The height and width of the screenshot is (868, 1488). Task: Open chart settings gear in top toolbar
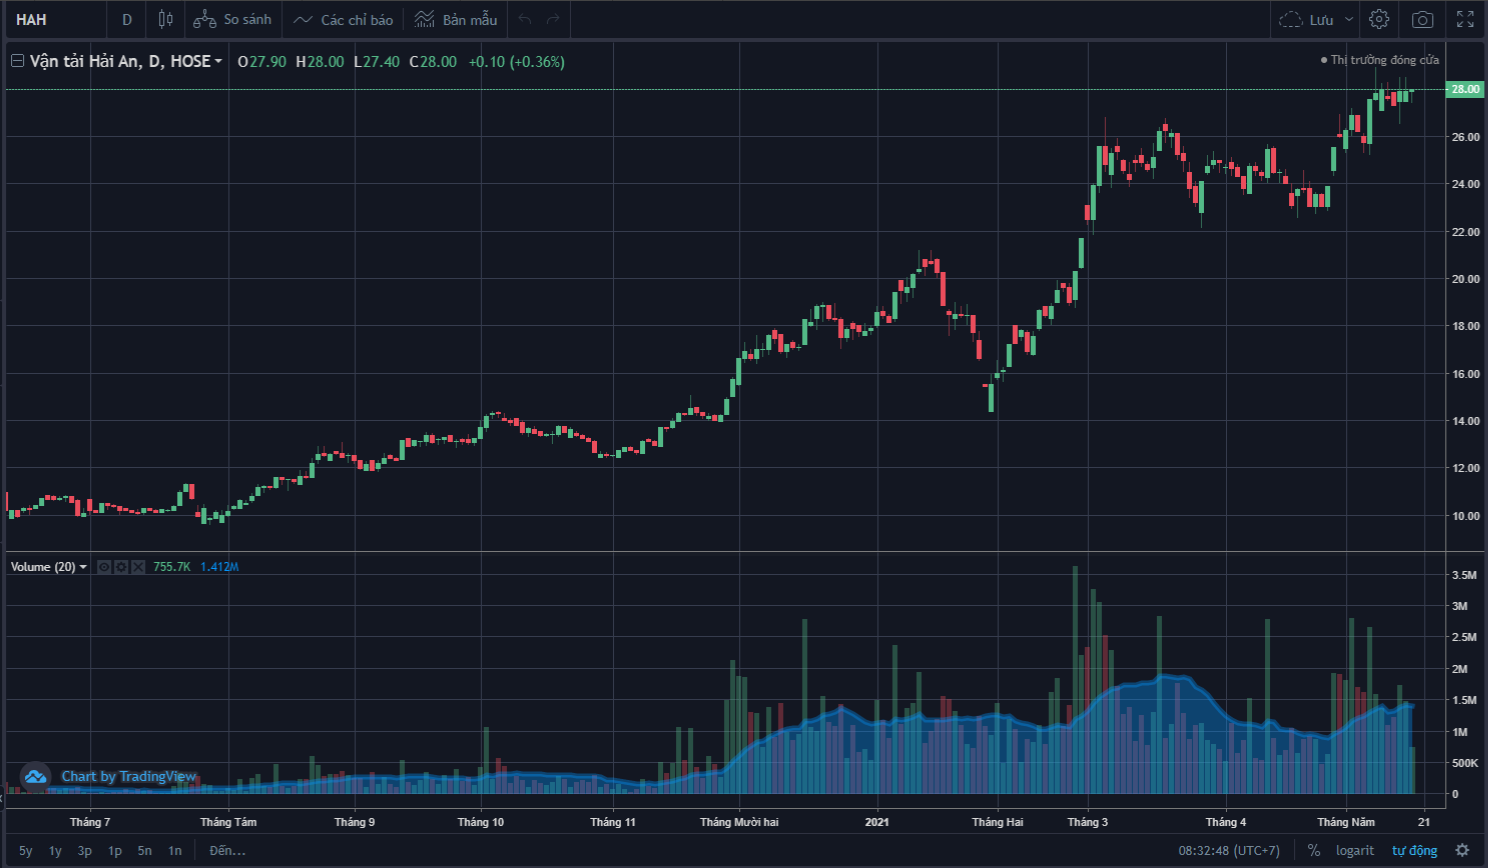(1379, 19)
